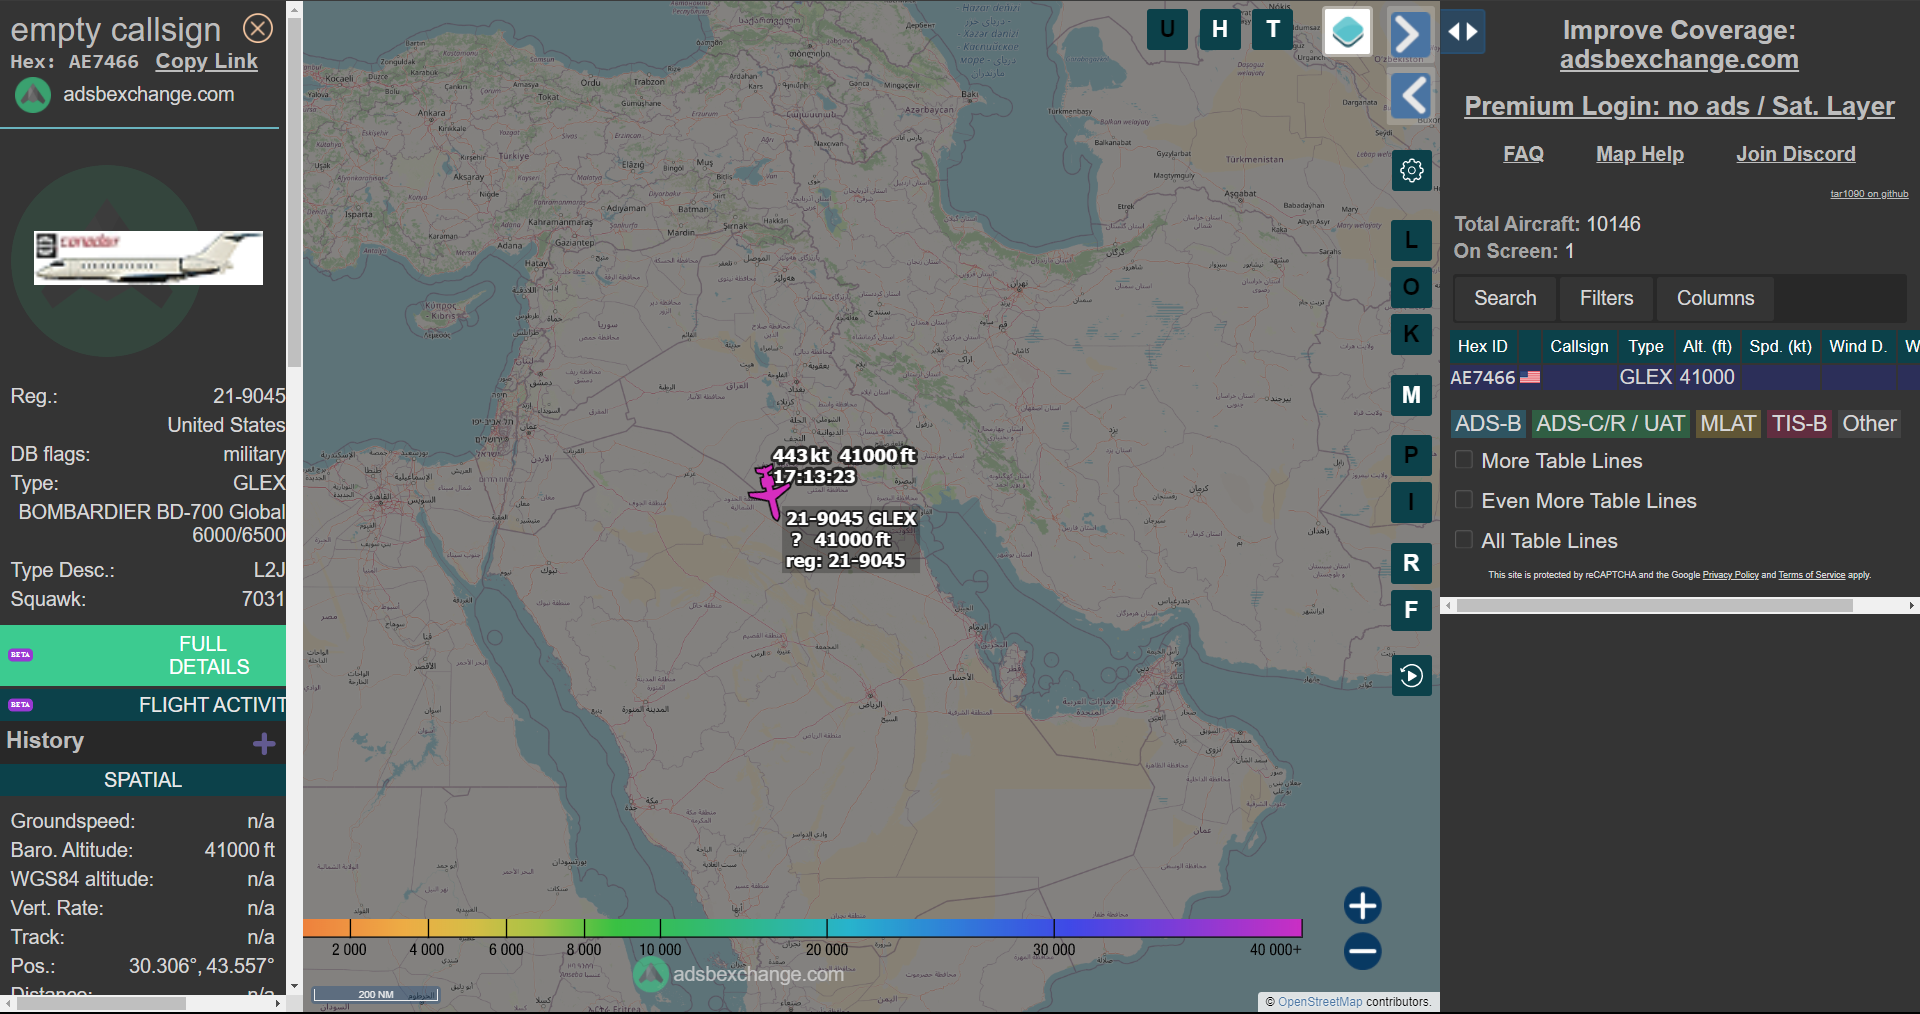Click the K map control button
1920x1014 pixels.
tap(1411, 334)
